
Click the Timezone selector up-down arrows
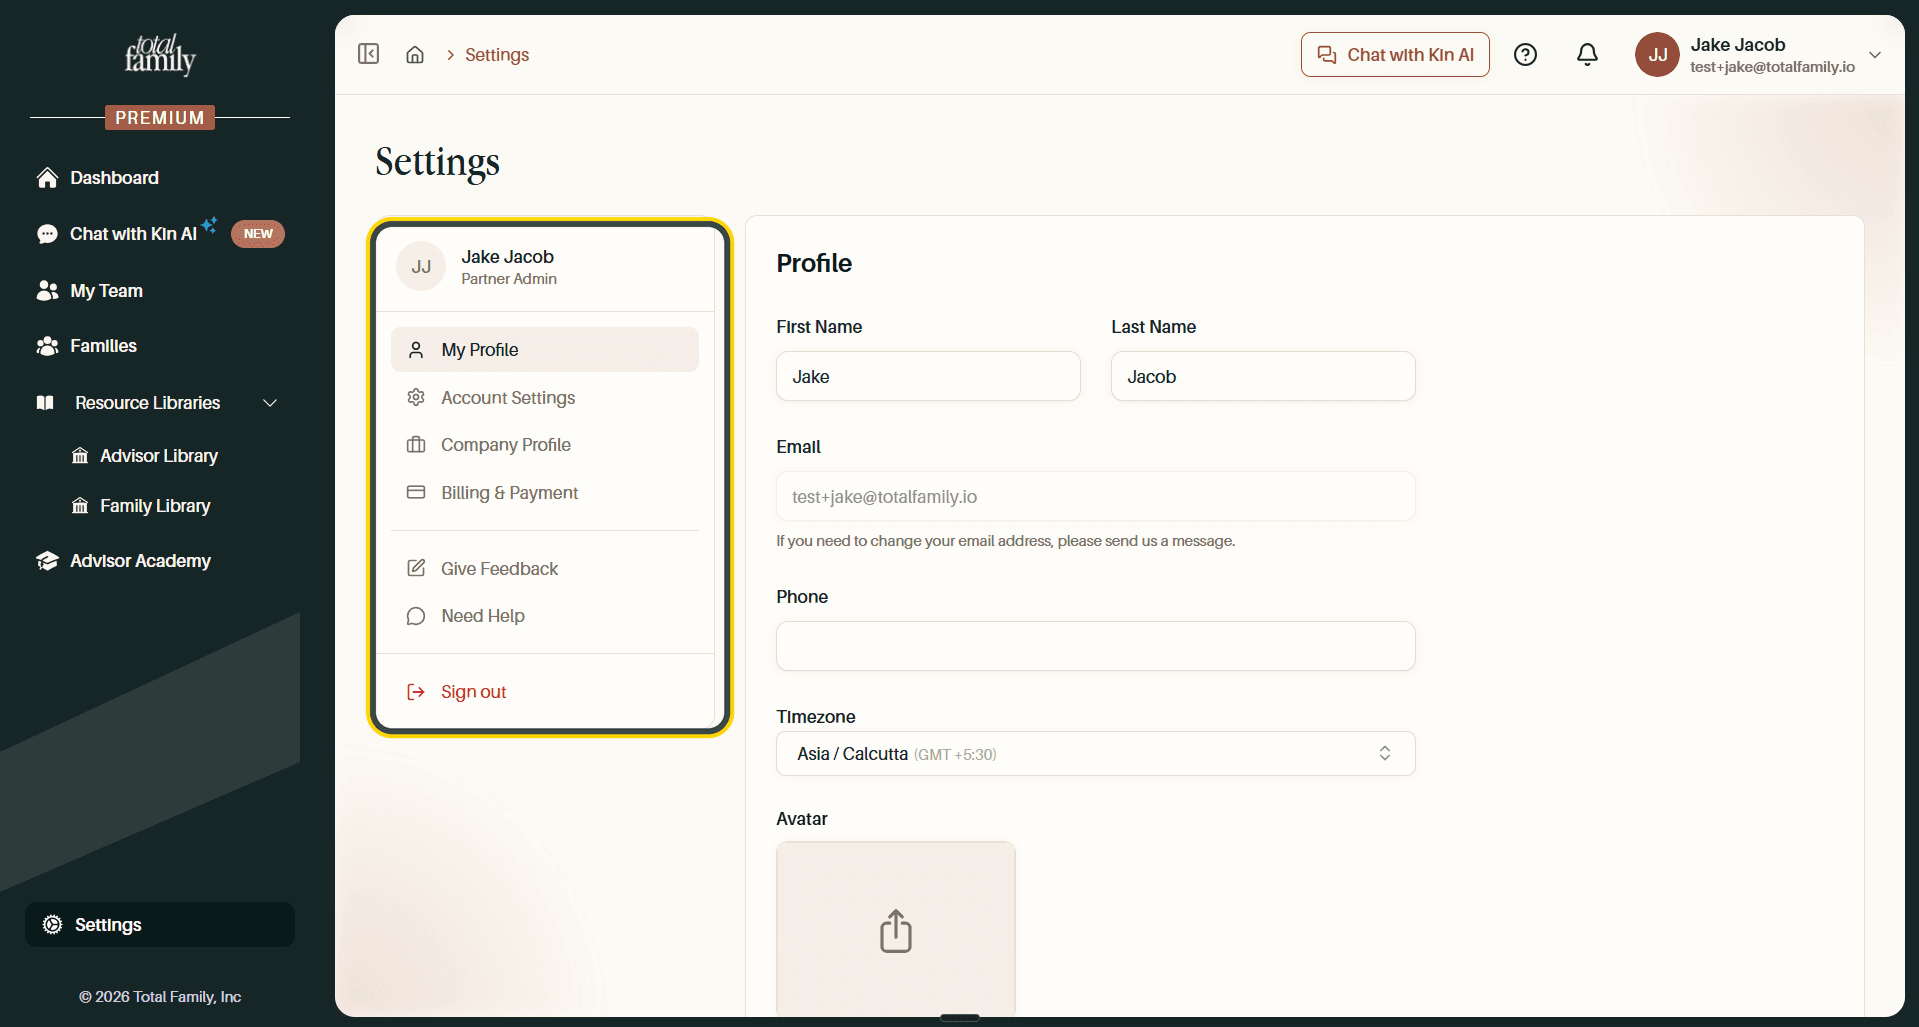[1385, 753]
